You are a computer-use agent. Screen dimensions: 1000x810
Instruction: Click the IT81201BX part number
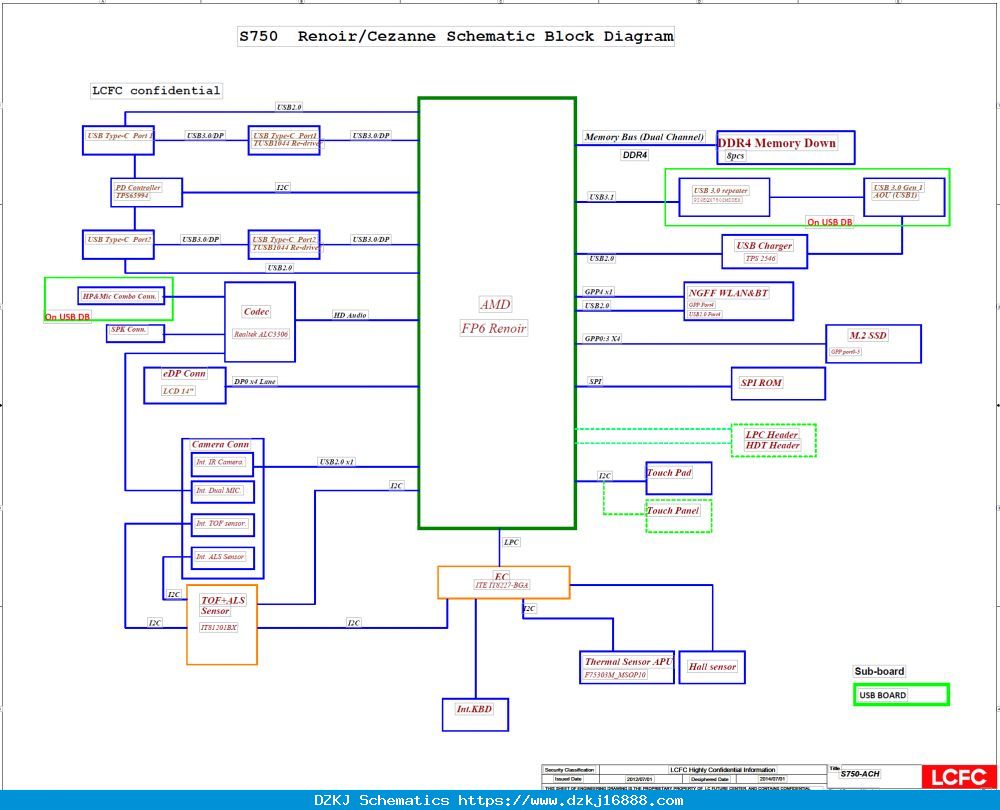click(219, 628)
